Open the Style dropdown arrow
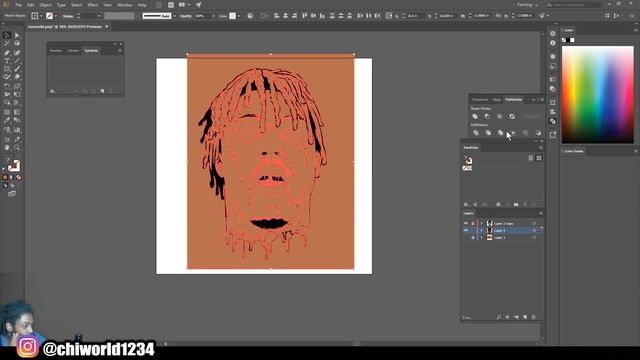Viewport: 640px width, 360px height. (x=239, y=16)
